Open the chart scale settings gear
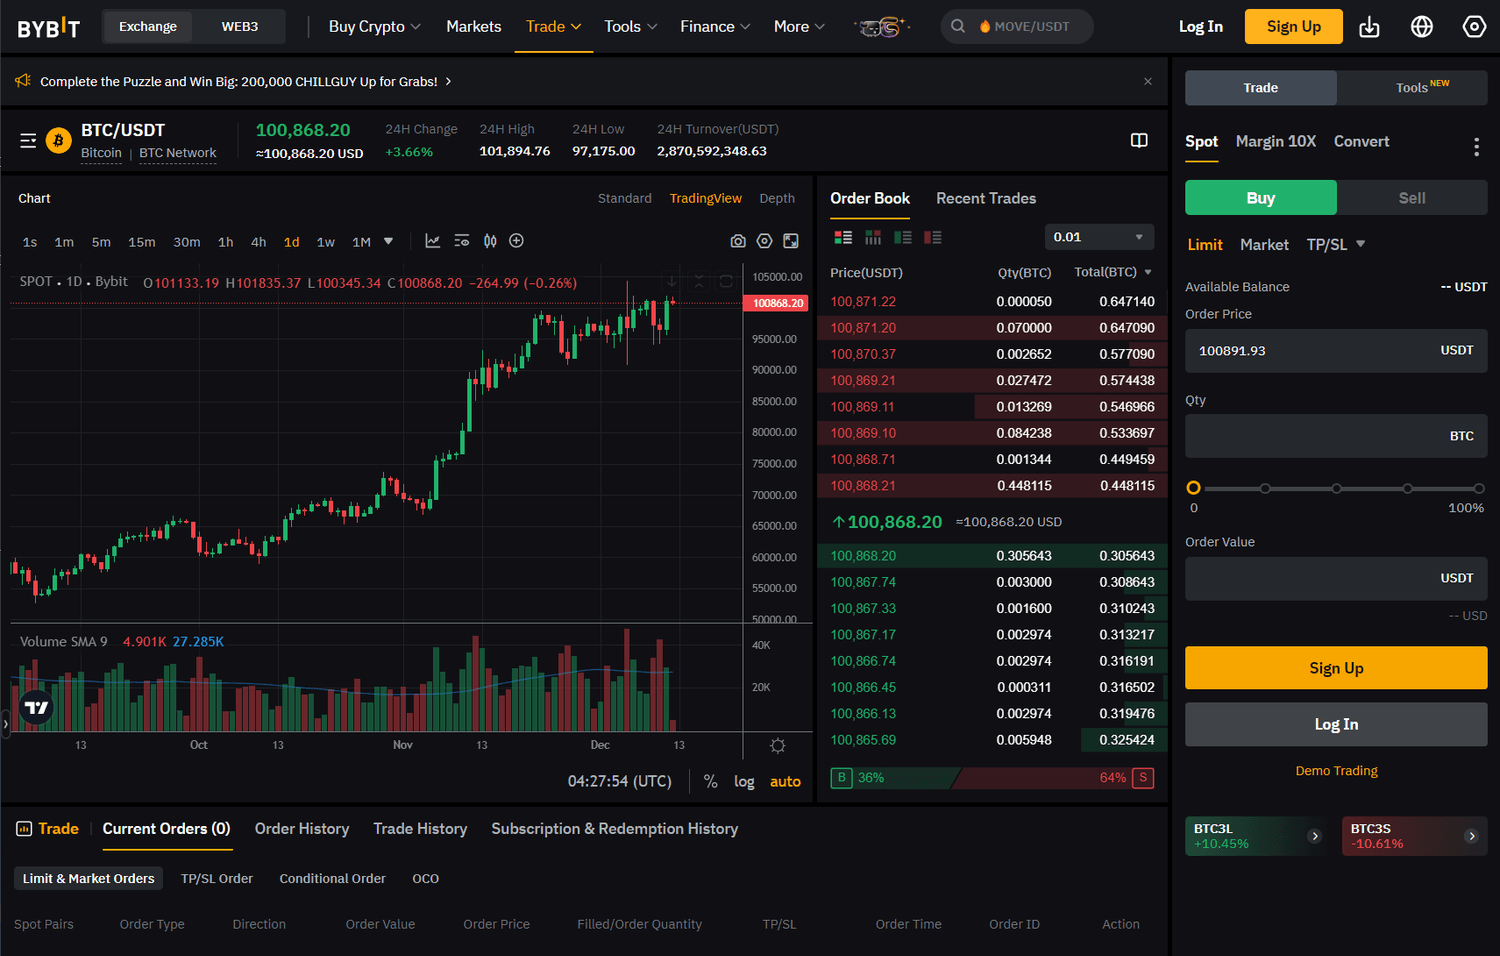The height and width of the screenshot is (956, 1500). [777, 746]
